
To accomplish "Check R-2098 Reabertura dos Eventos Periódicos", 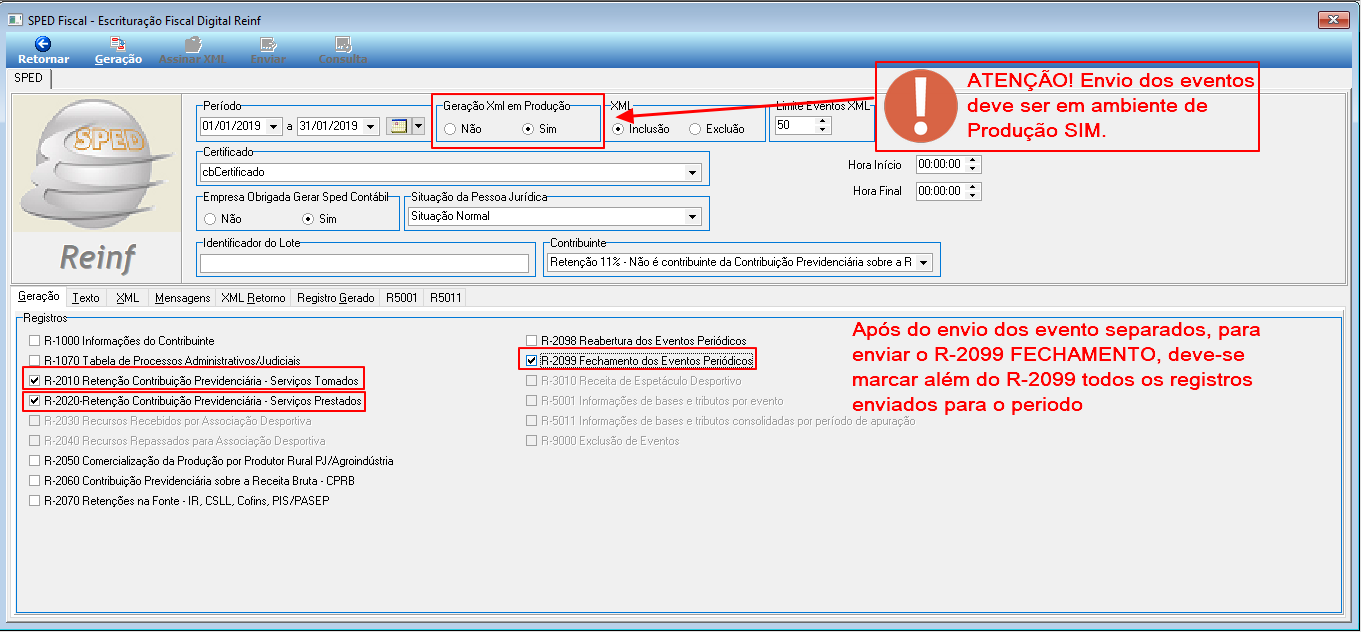I will pos(532,341).
